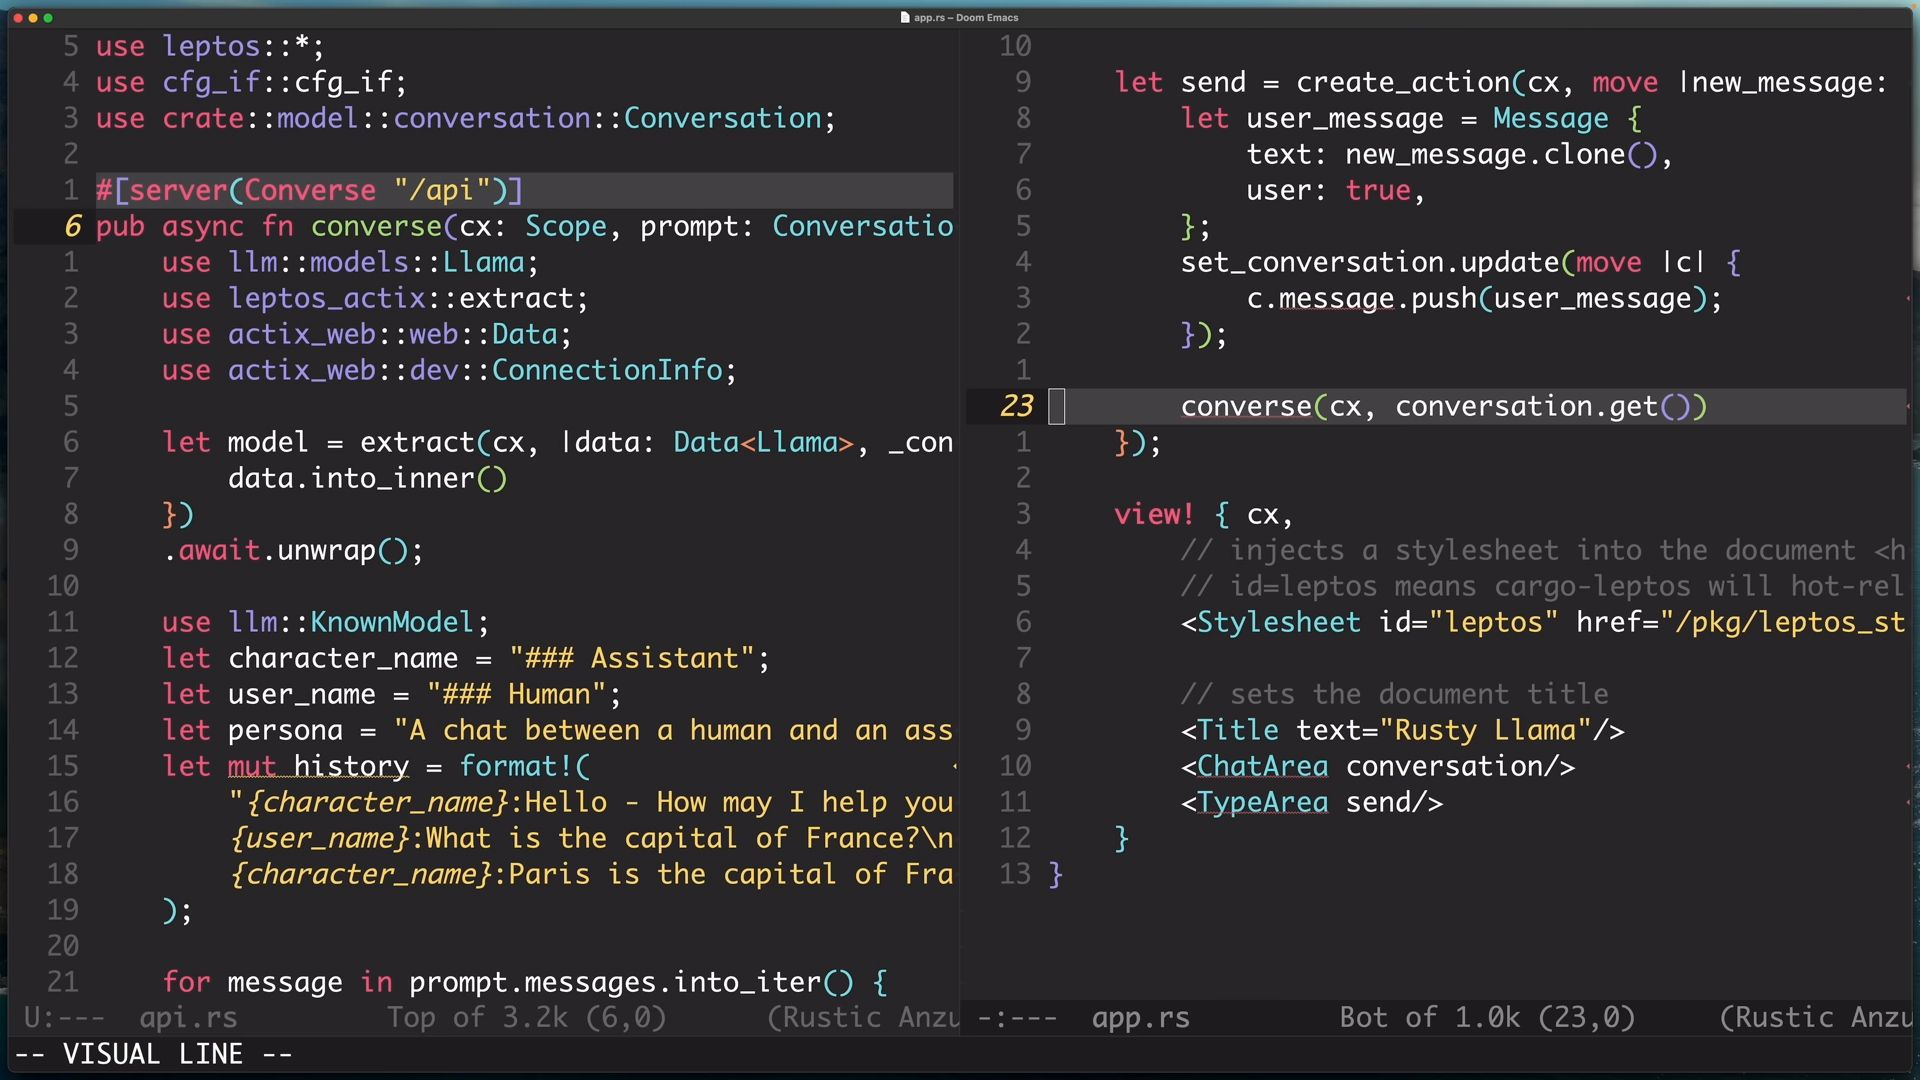Click the -:--- status indicator in right modeline
This screenshot has width=1920, height=1080.
1016,1018
